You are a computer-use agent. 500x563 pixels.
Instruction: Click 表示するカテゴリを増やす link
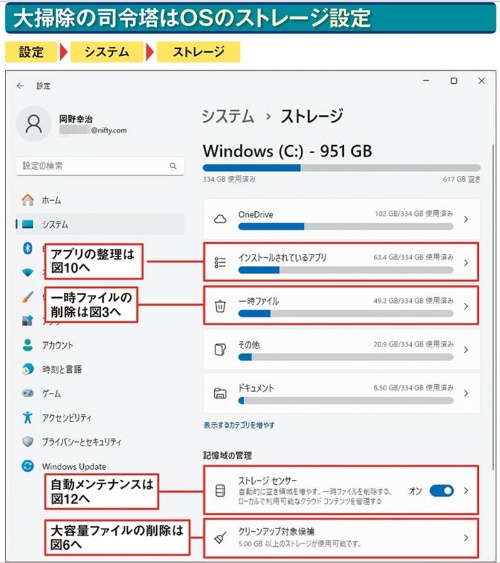[239, 425]
